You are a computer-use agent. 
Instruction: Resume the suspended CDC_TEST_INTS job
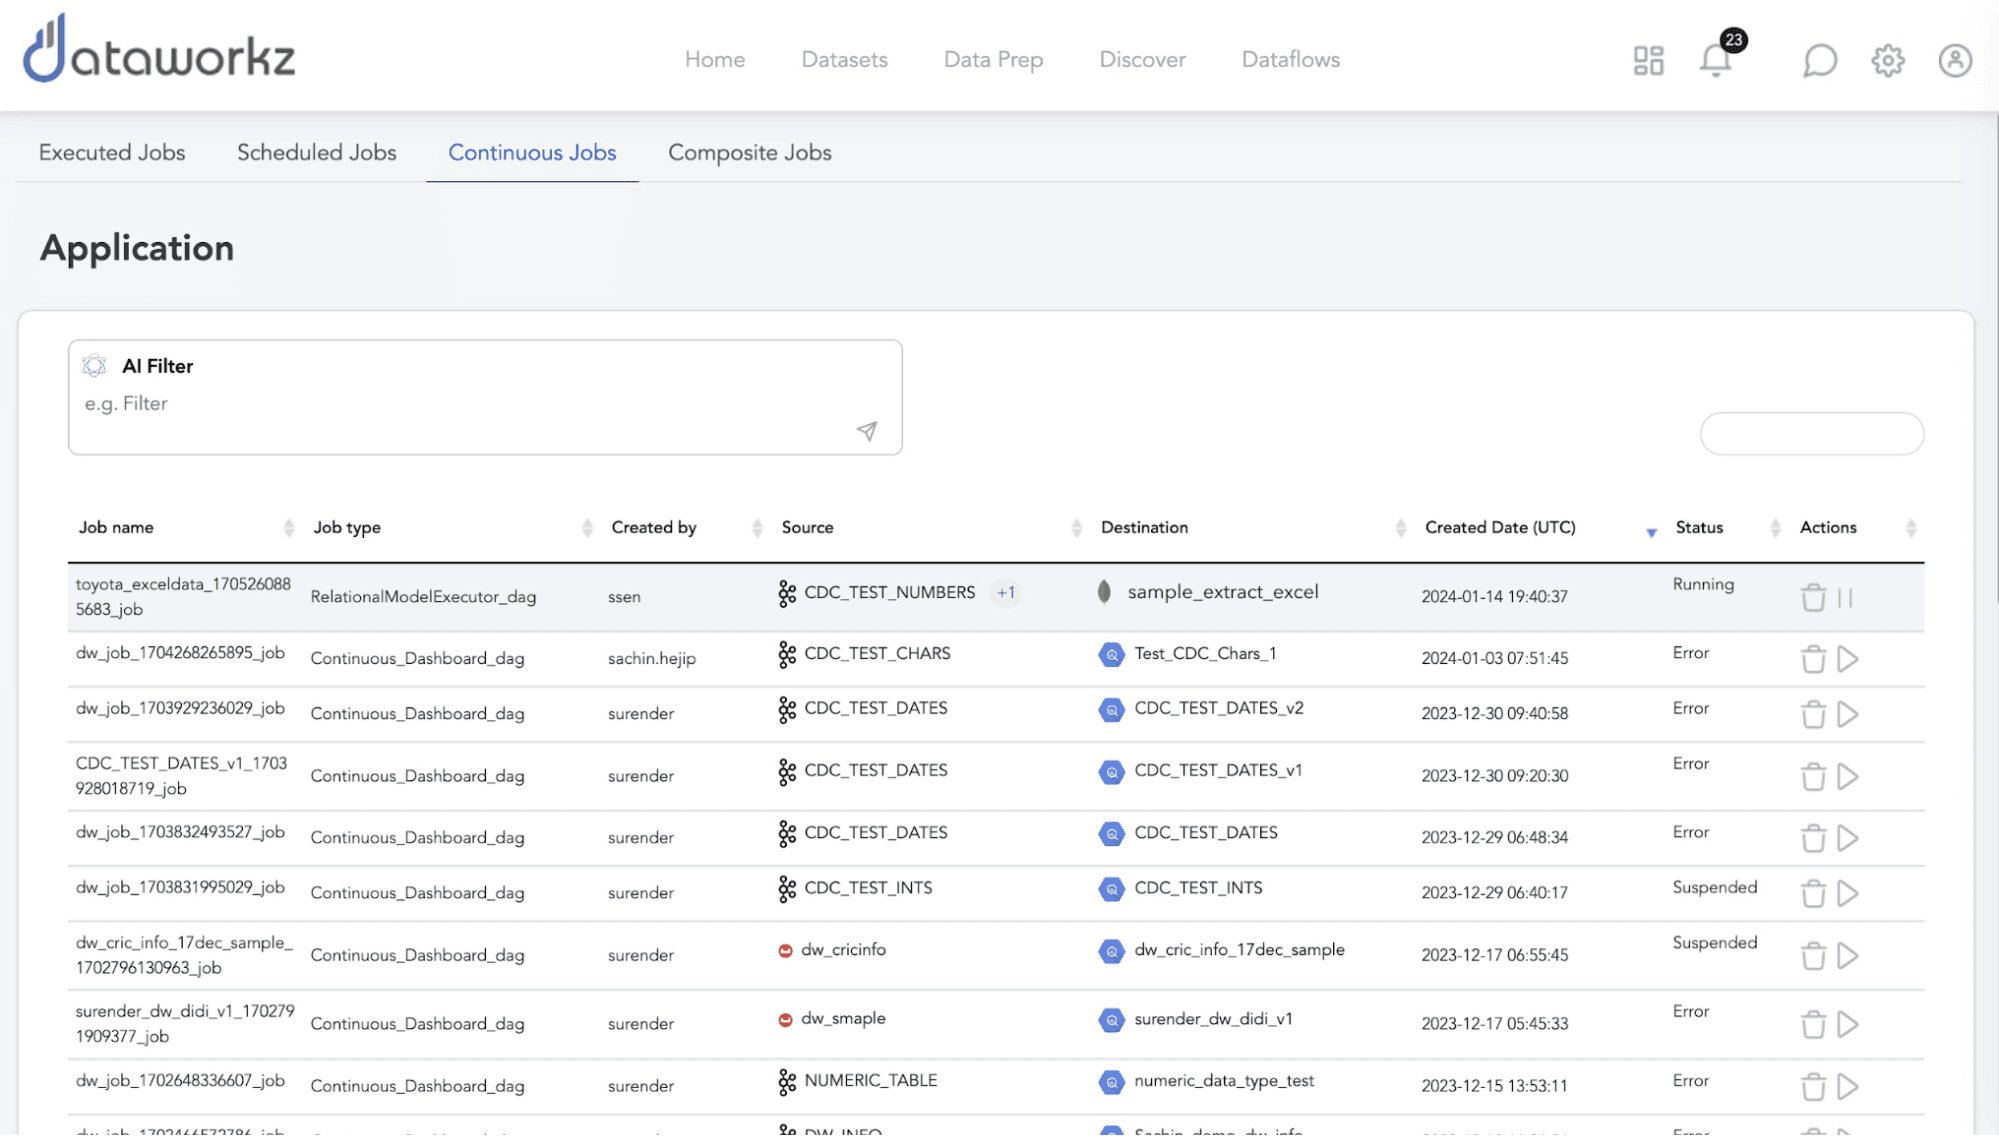pyautogui.click(x=1848, y=893)
